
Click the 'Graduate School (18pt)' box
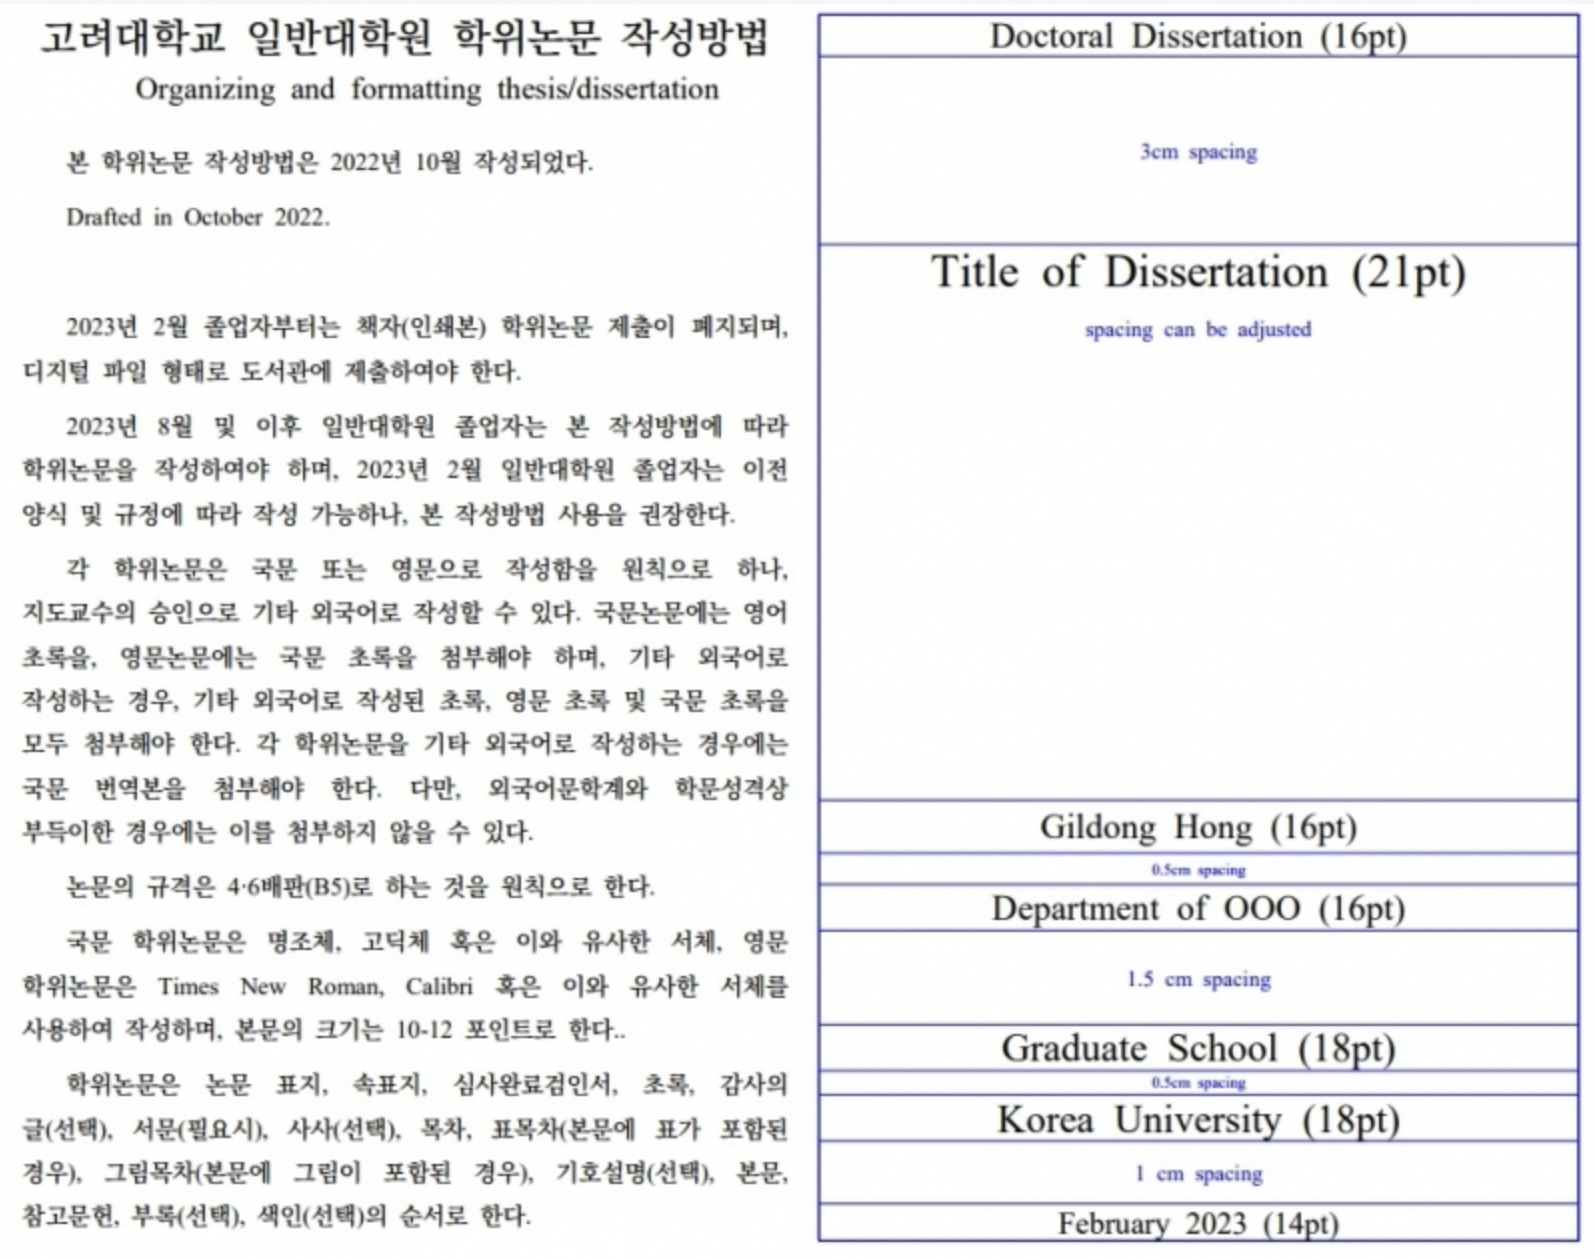(x=1197, y=1048)
